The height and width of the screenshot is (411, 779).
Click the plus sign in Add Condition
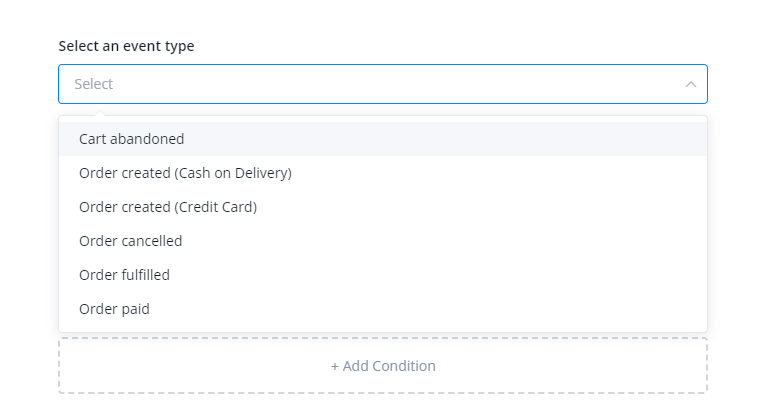[335, 366]
